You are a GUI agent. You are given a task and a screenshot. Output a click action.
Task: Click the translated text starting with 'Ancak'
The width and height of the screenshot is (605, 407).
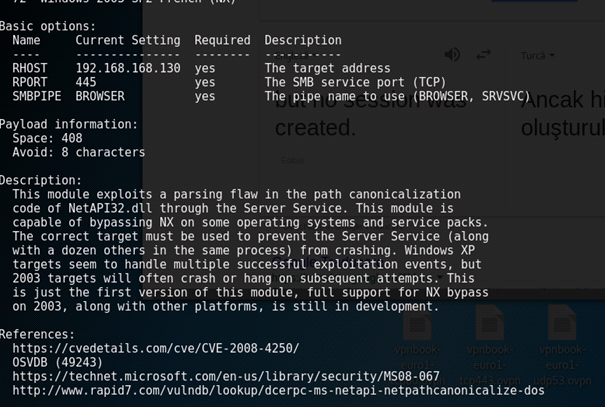coord(563,114)
